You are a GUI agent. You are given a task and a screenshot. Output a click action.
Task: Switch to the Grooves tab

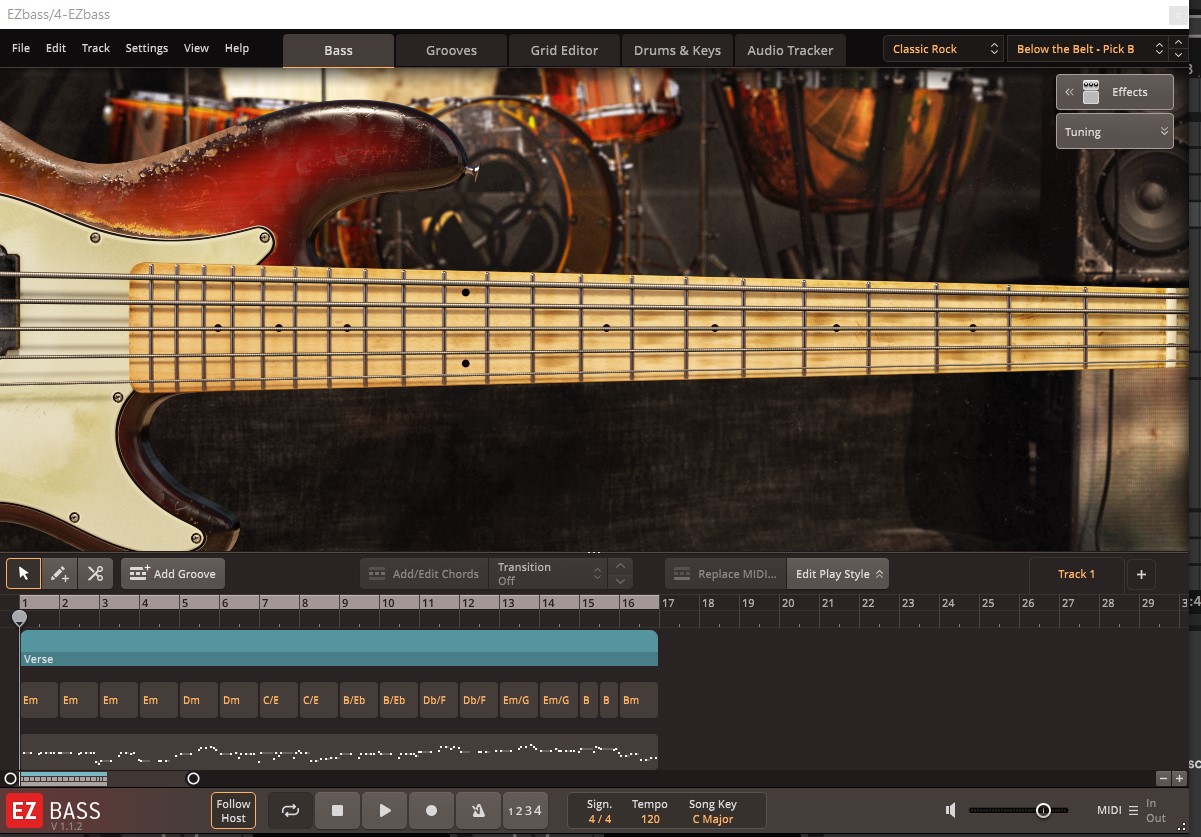point(451,51)
